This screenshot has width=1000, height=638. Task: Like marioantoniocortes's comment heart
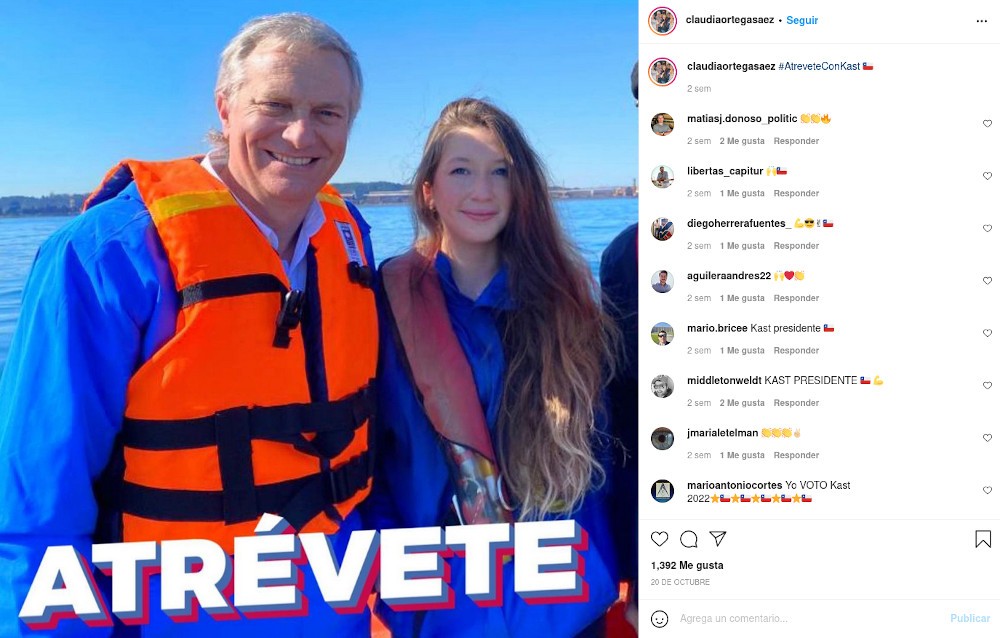[987, 490]
